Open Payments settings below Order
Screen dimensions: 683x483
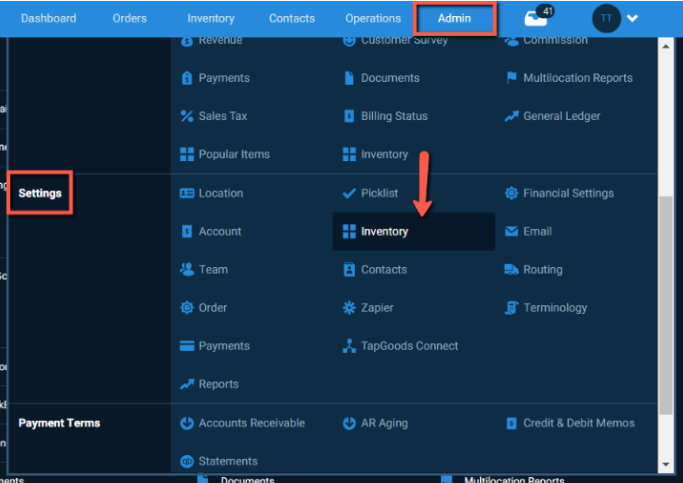224,346
